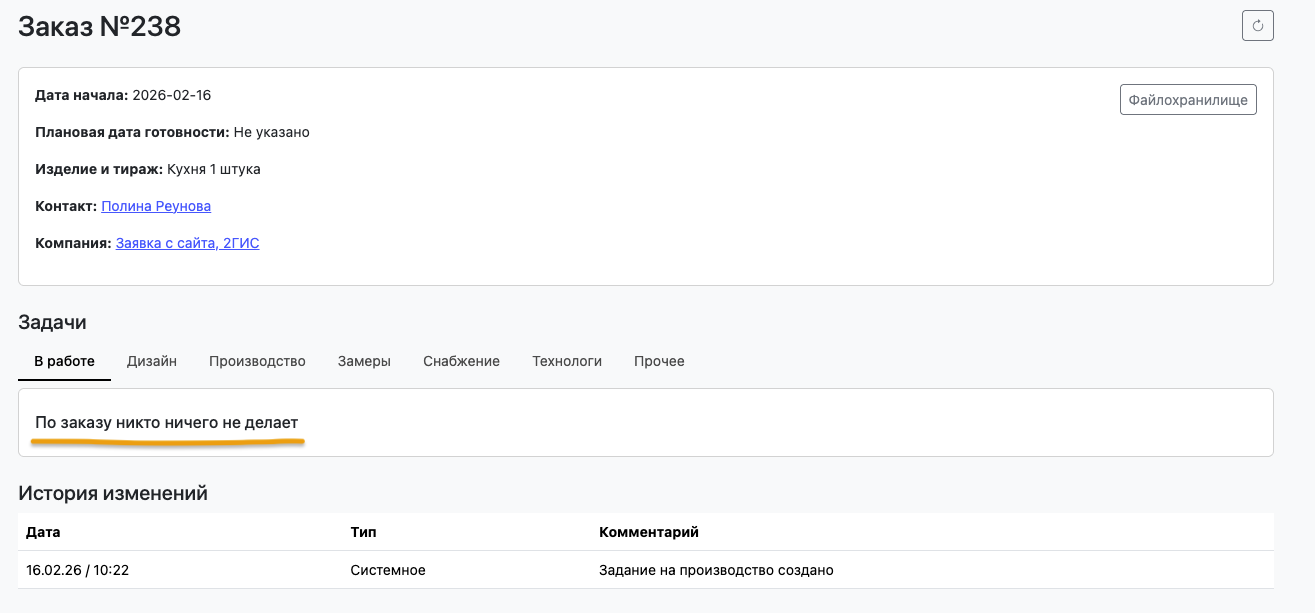1315x613 pixels.
Task: Open the Производство tab
Action: coord(257,361)
